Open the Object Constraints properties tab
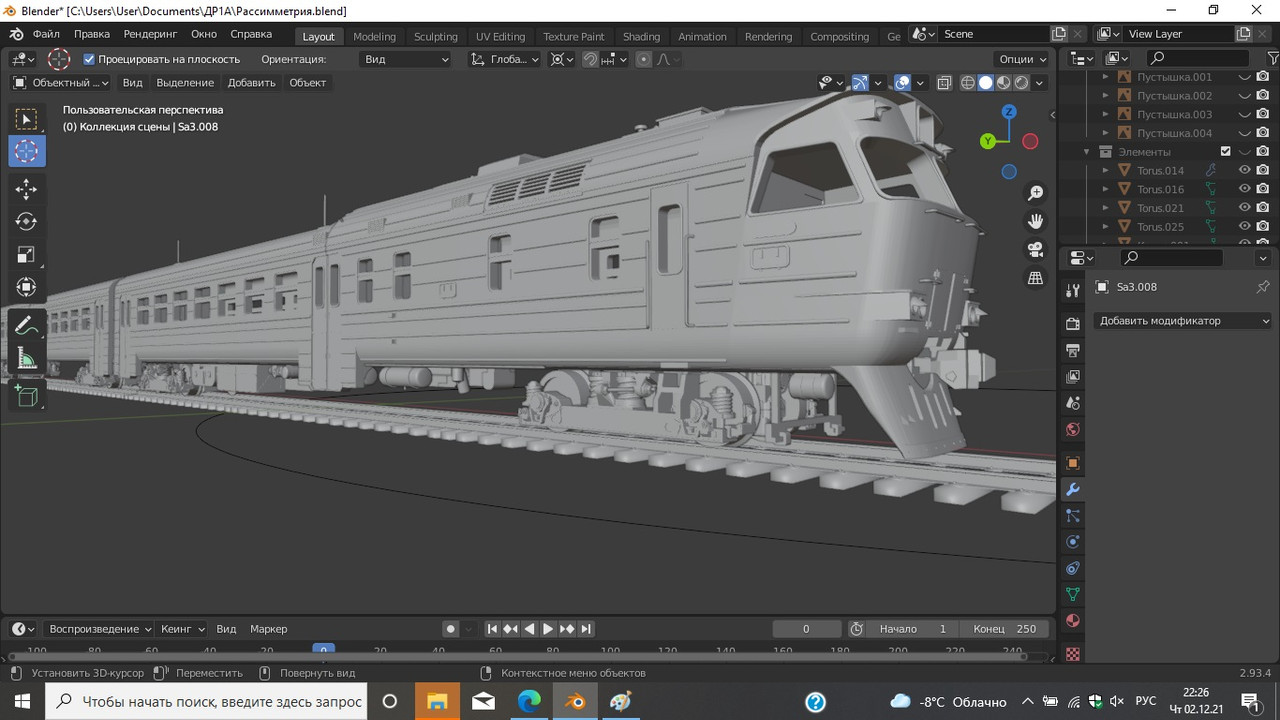 pyautogui.click(x=1073, y=568)
